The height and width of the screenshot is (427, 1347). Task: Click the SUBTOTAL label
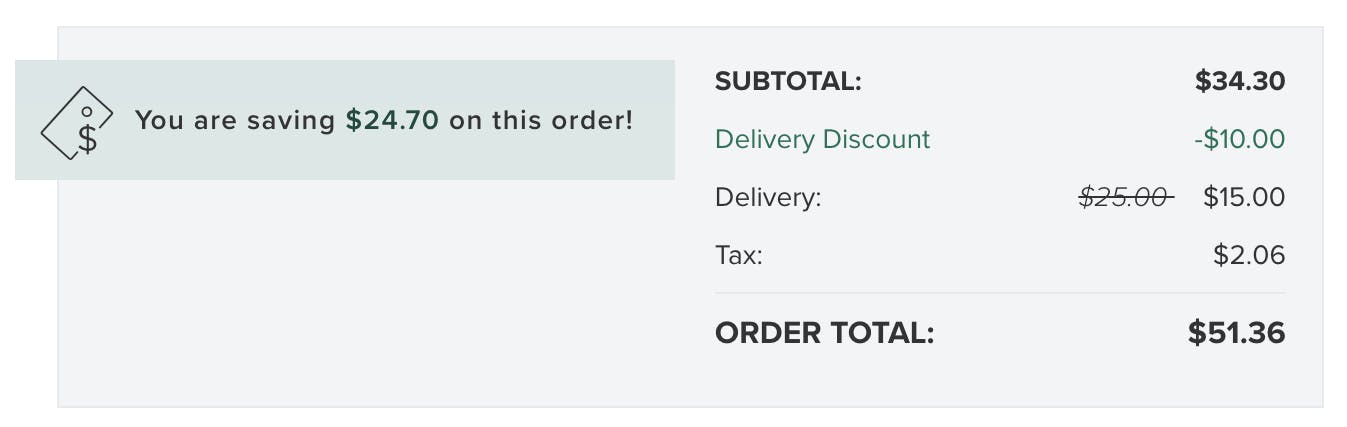(x=788, y=81)
